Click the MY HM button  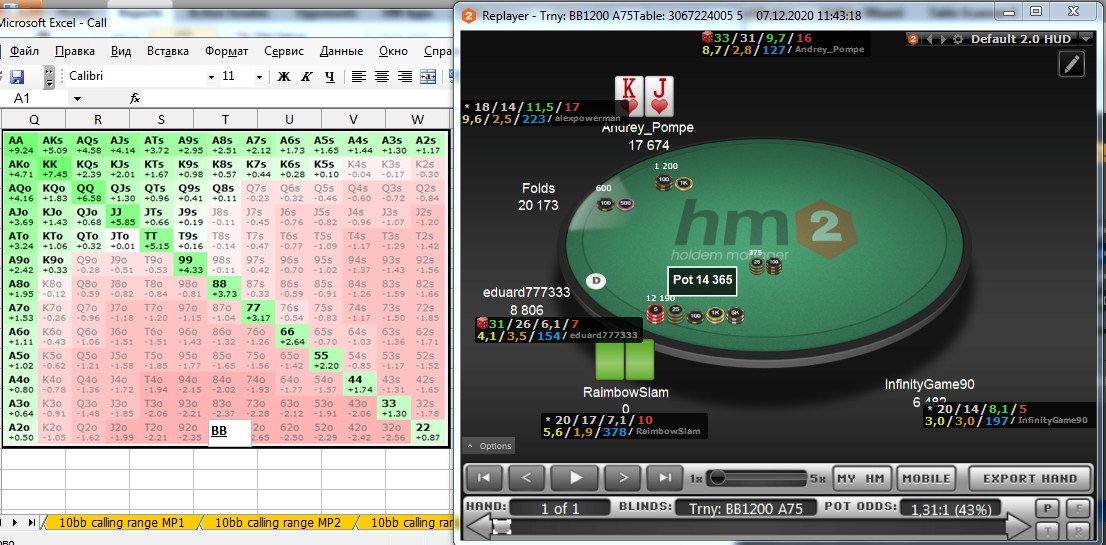point(861,478)
